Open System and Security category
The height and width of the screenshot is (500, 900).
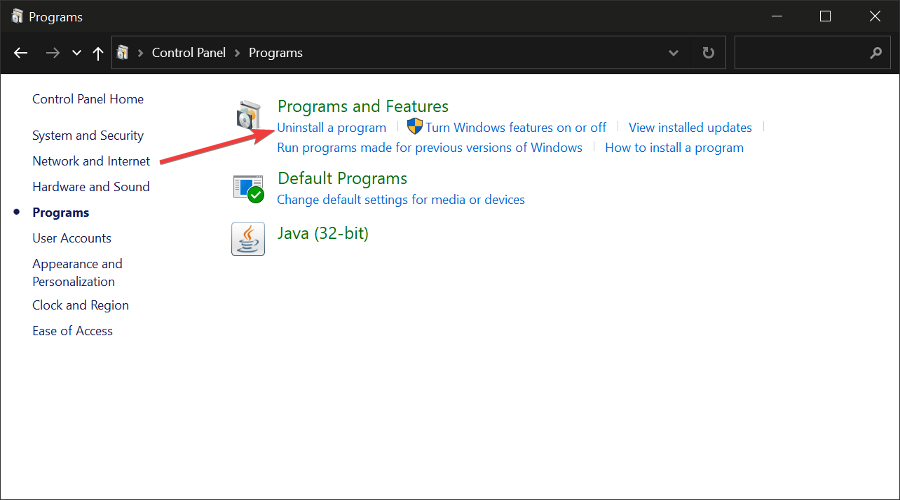click(x=88, y=136)
